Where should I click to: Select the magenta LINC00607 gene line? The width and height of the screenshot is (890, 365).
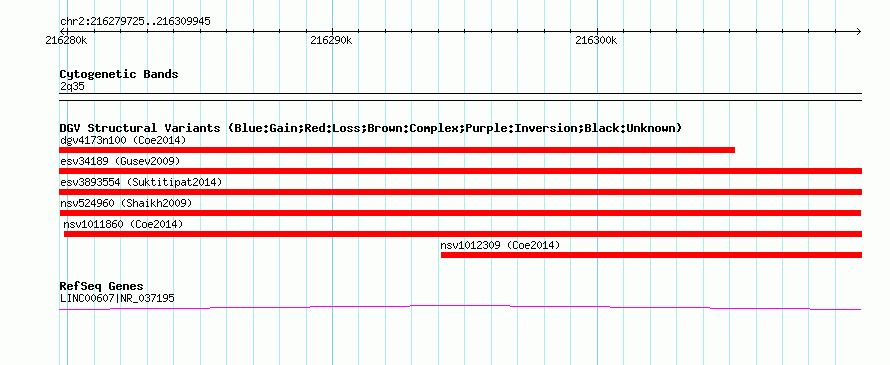point(460,307)
